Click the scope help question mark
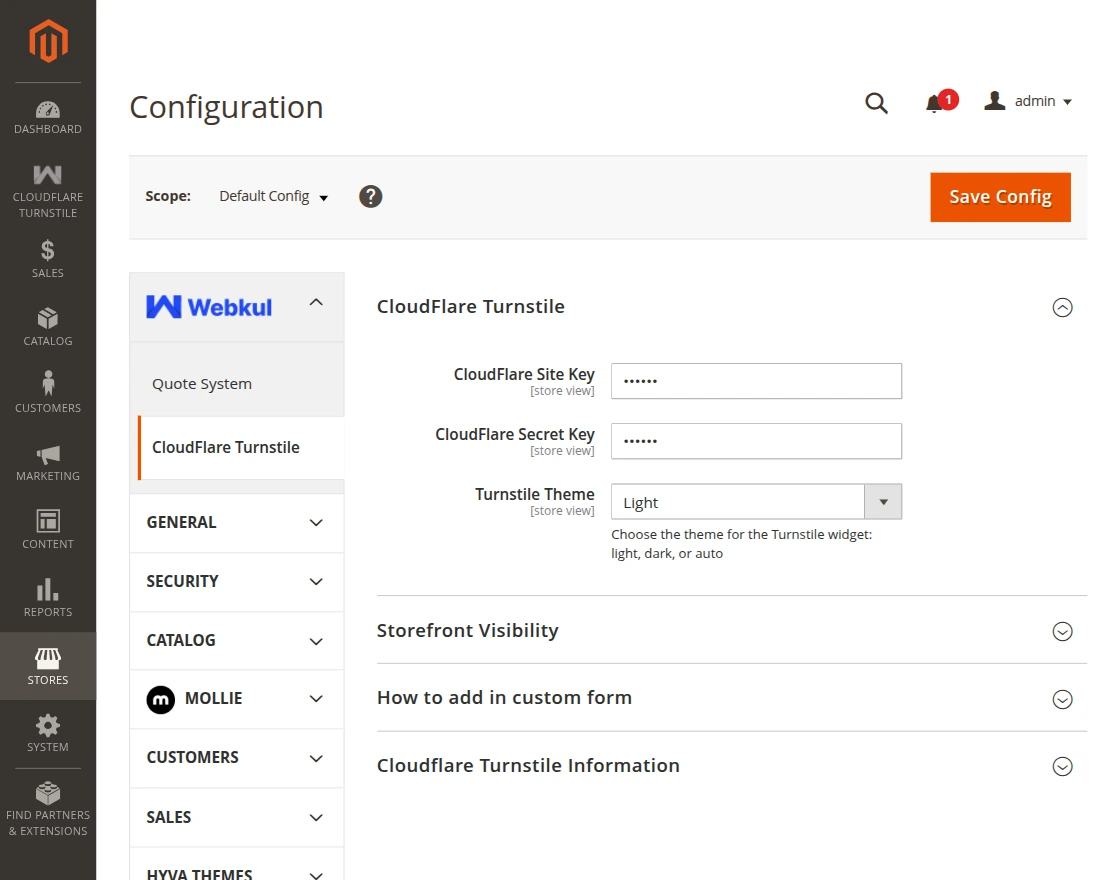The image size is (1120, 880). (370, 196)
